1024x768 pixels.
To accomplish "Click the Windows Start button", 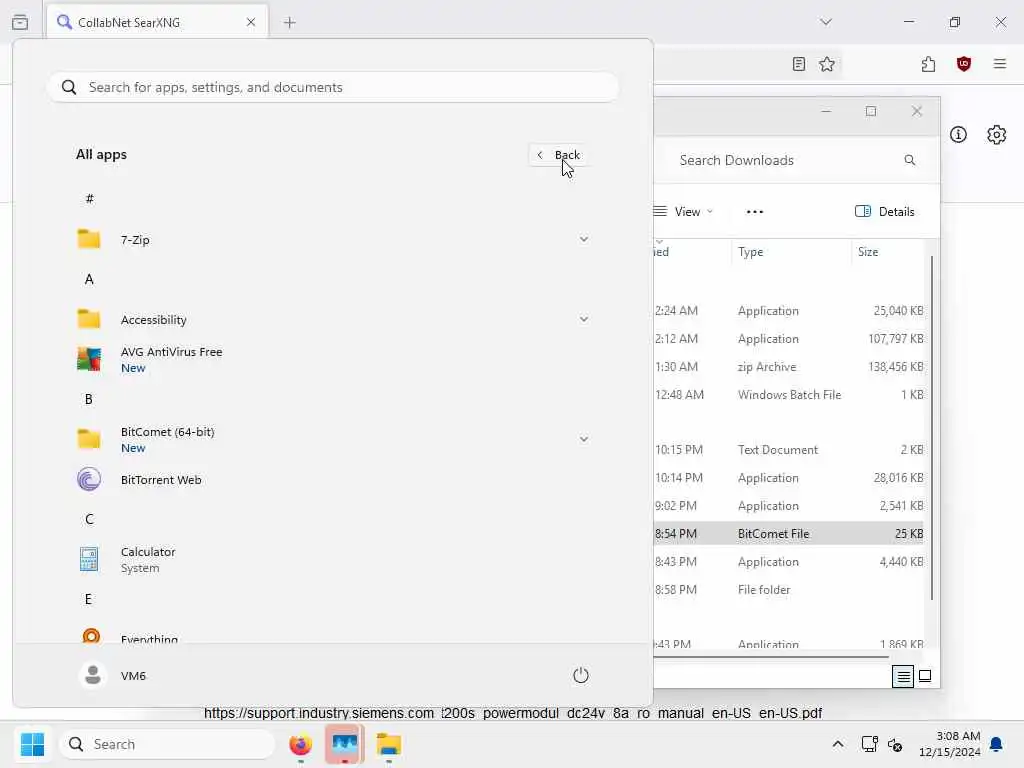I will (32, 744).
